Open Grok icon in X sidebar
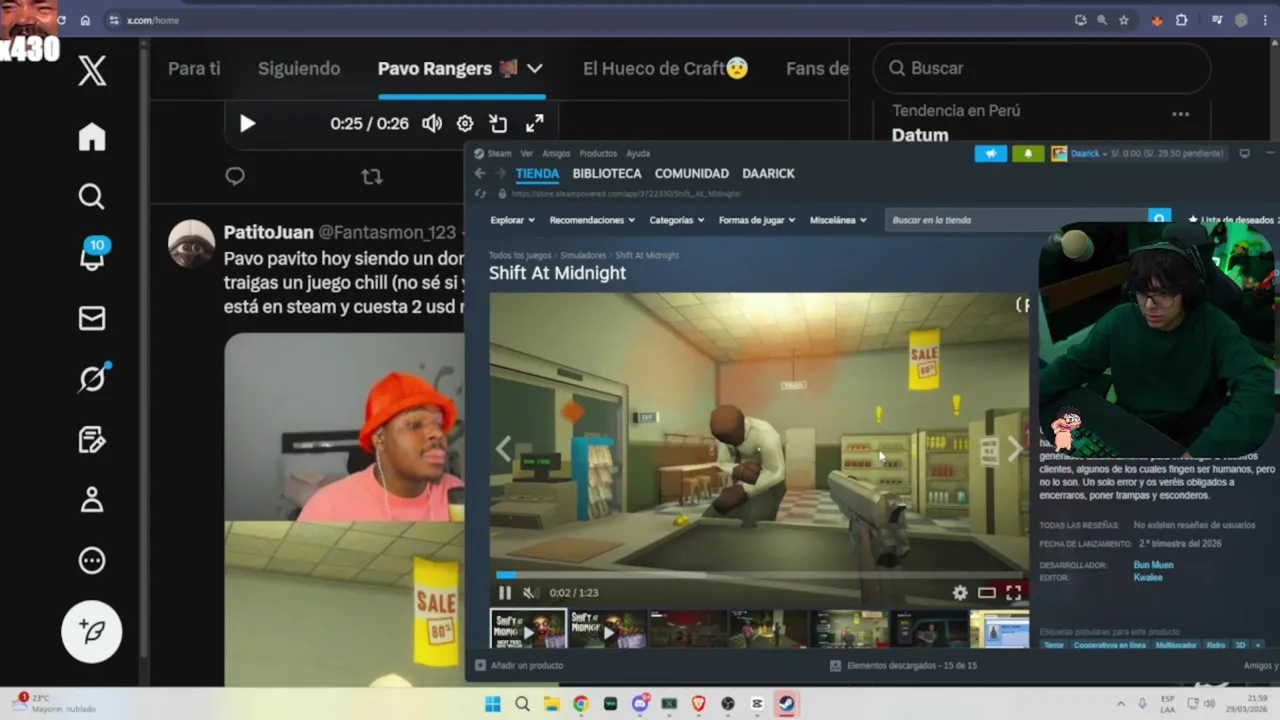The width and height of the screenshot is (1280, 720). tap(93, 378)
